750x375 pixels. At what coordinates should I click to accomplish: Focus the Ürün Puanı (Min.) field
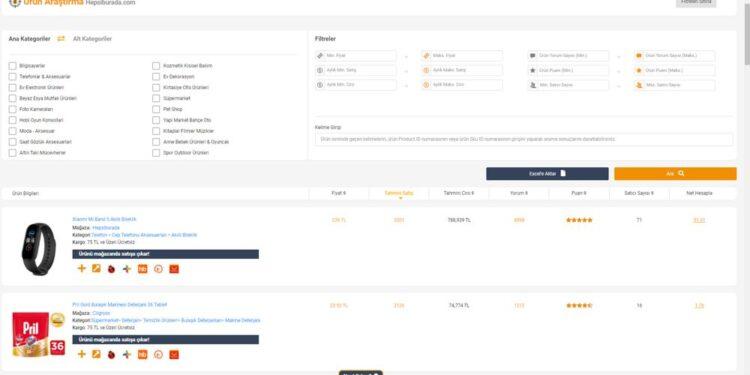(568, 70)
